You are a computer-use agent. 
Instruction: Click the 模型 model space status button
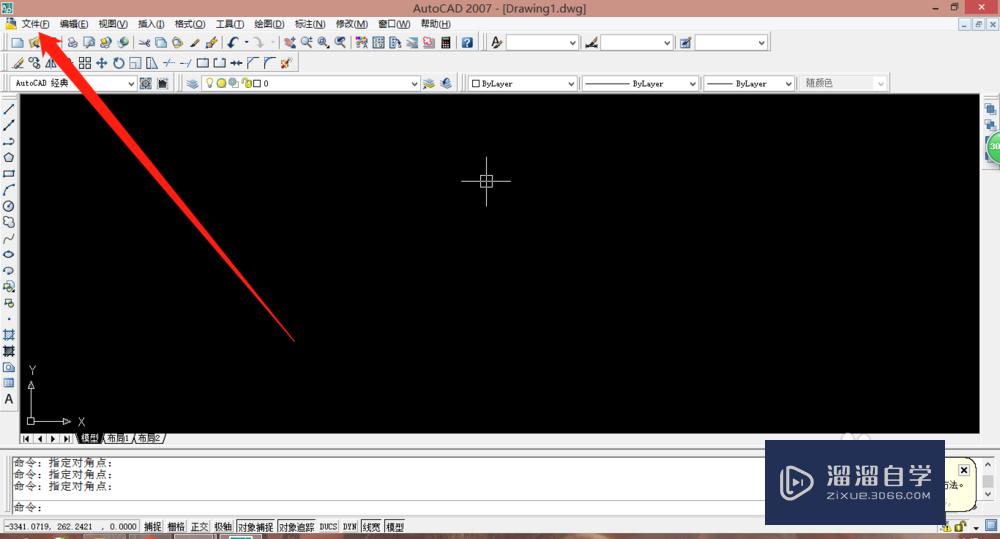395,527
